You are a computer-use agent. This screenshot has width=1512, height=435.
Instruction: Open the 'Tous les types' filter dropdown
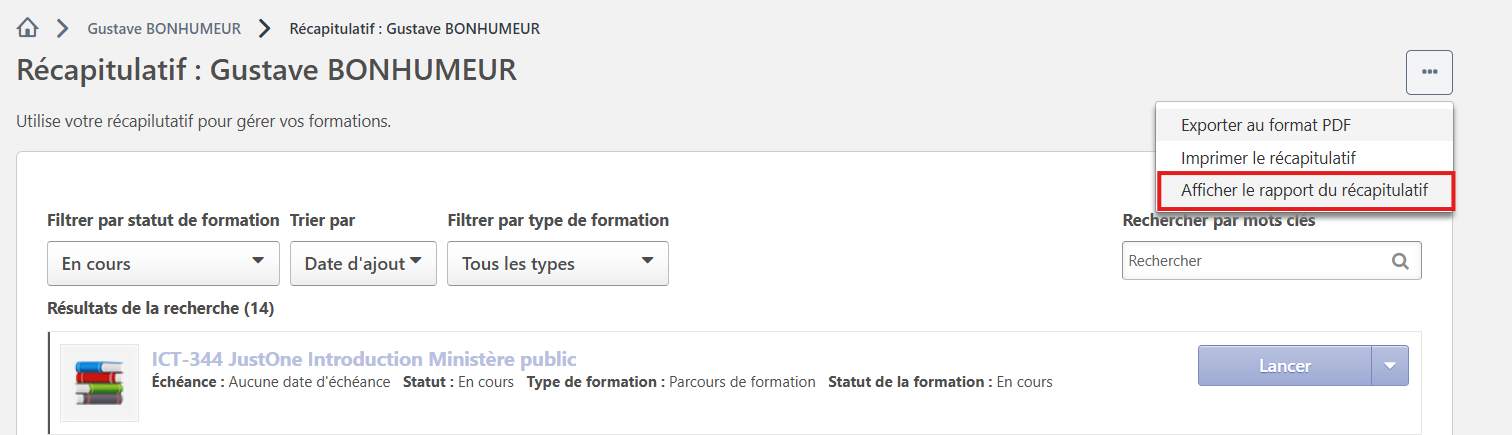click(x=557, y=264)
